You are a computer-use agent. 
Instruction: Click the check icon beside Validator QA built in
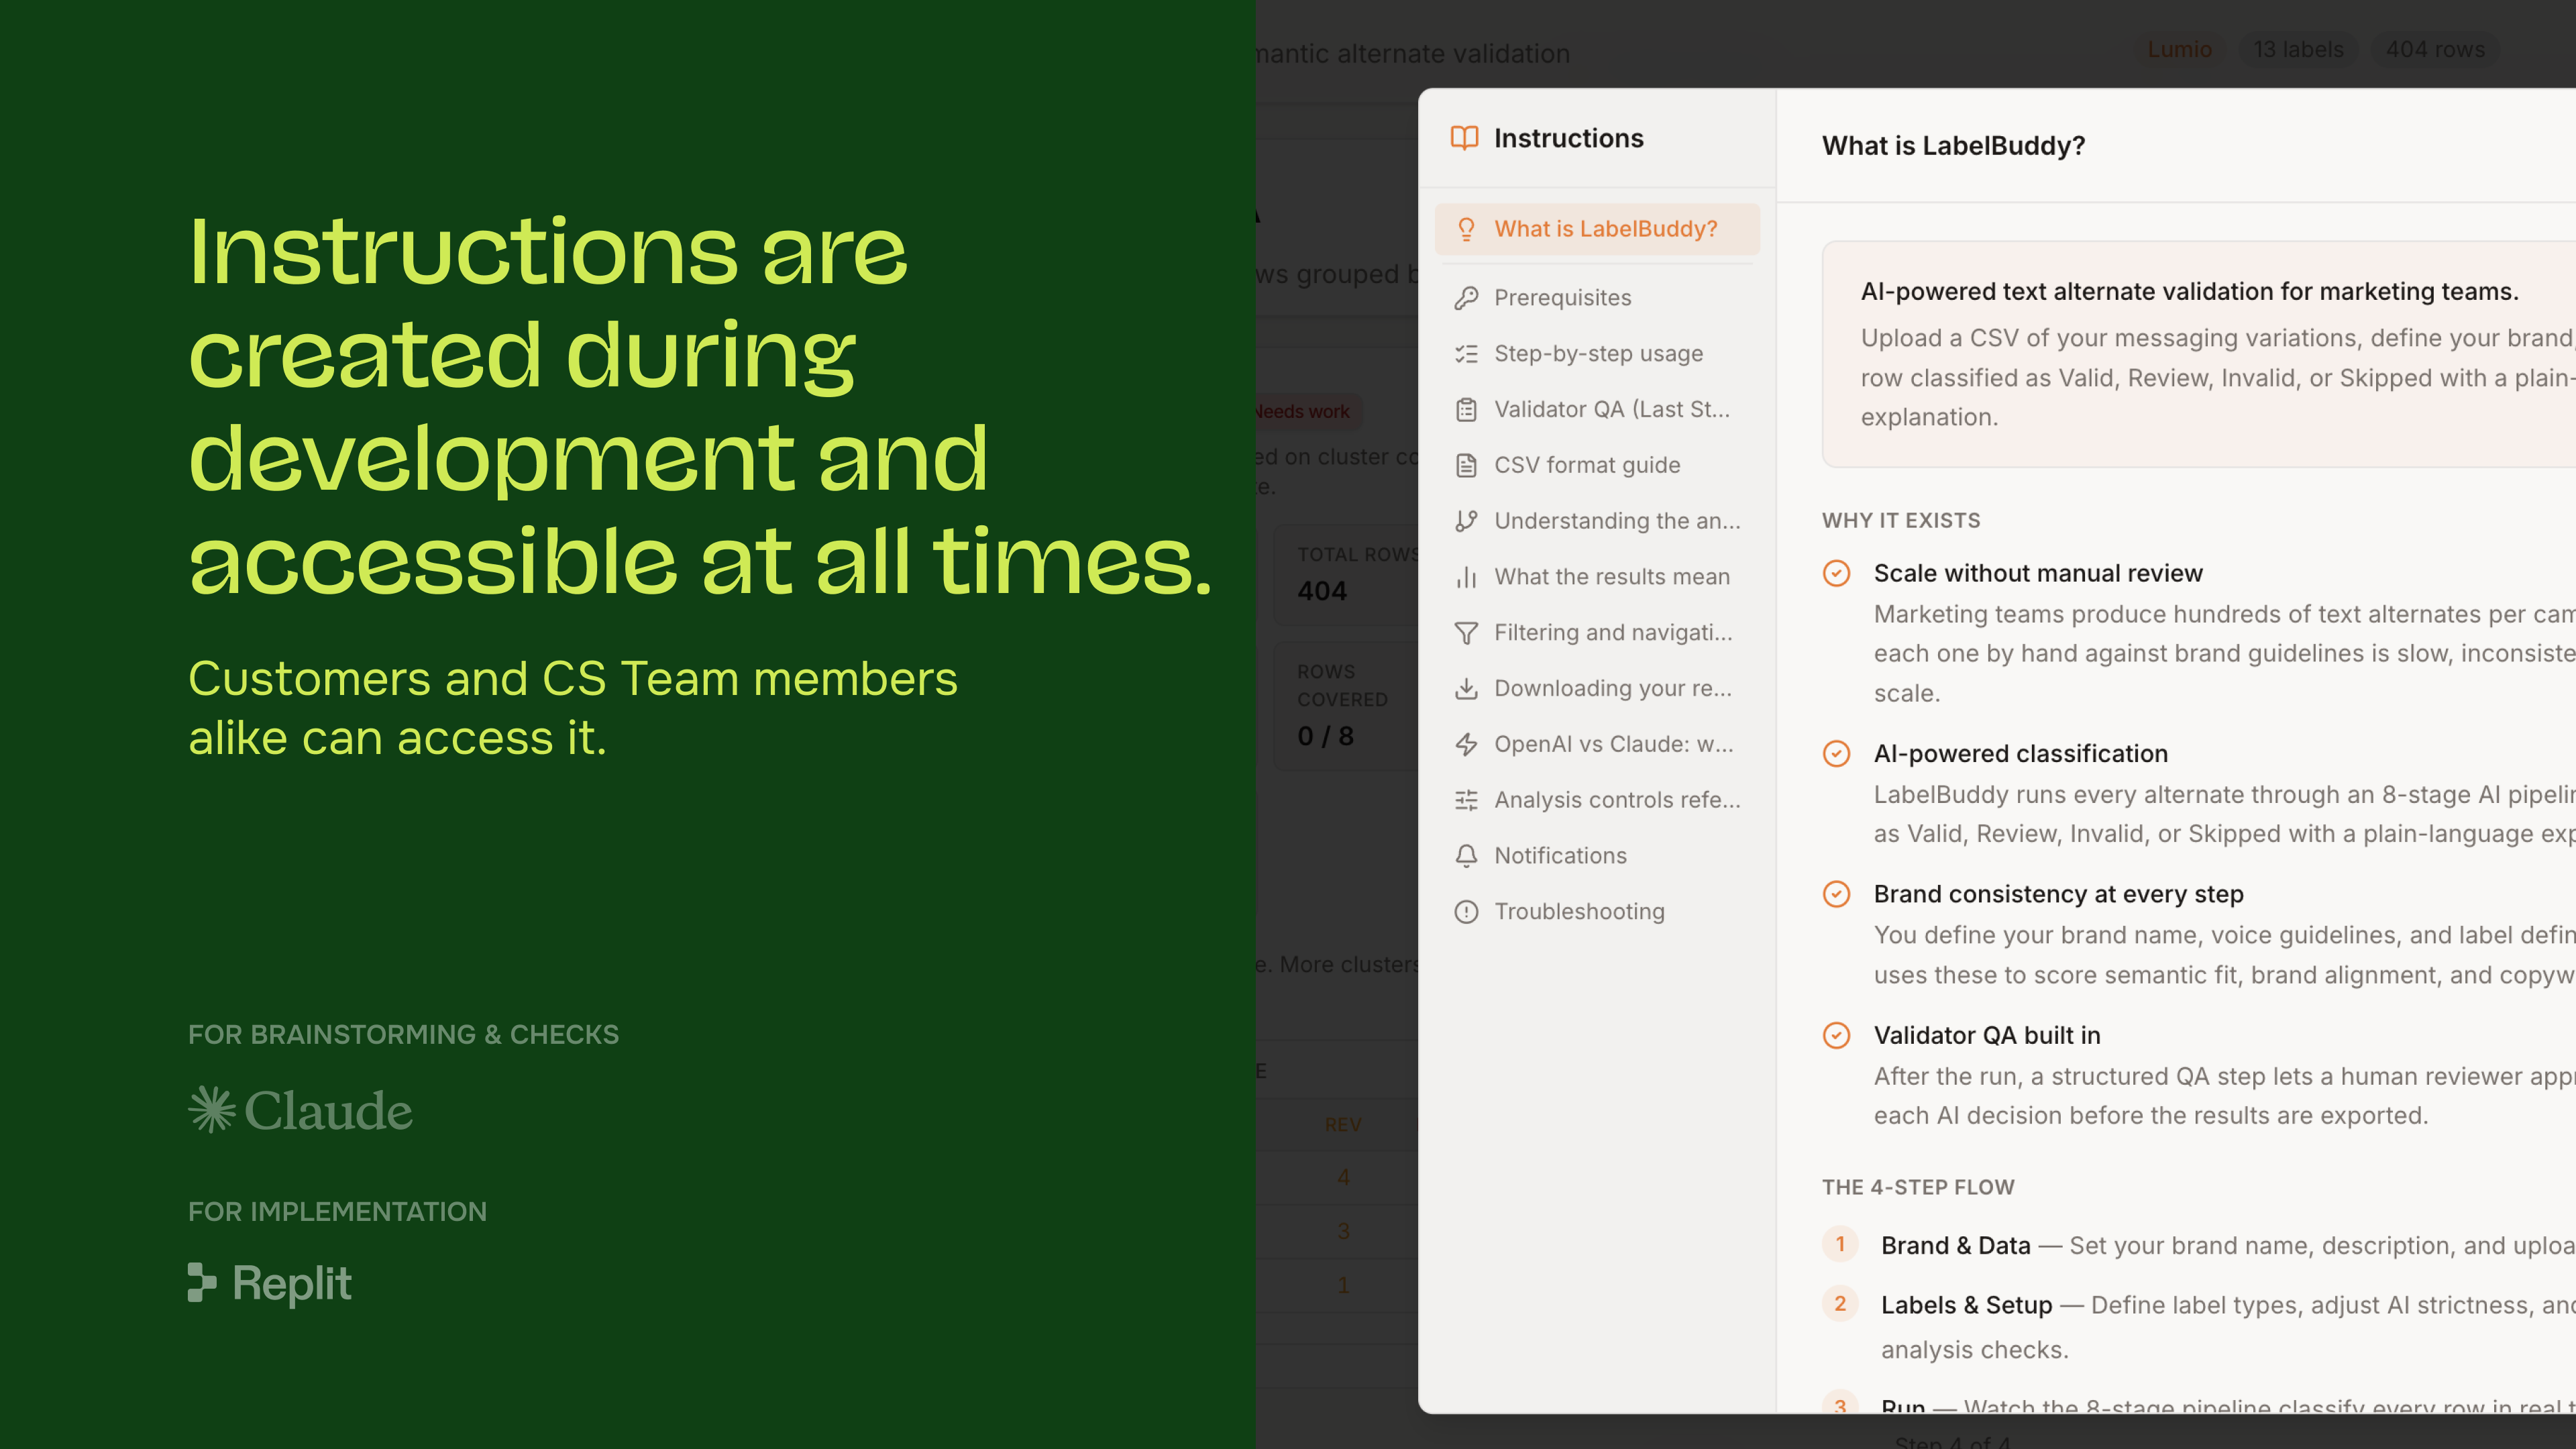1836,1035
